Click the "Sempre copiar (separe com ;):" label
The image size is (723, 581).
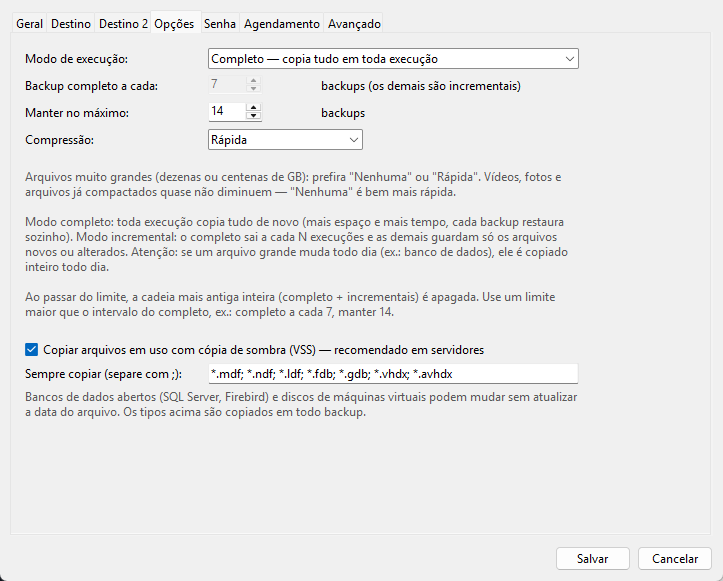(x=103, y=374)
